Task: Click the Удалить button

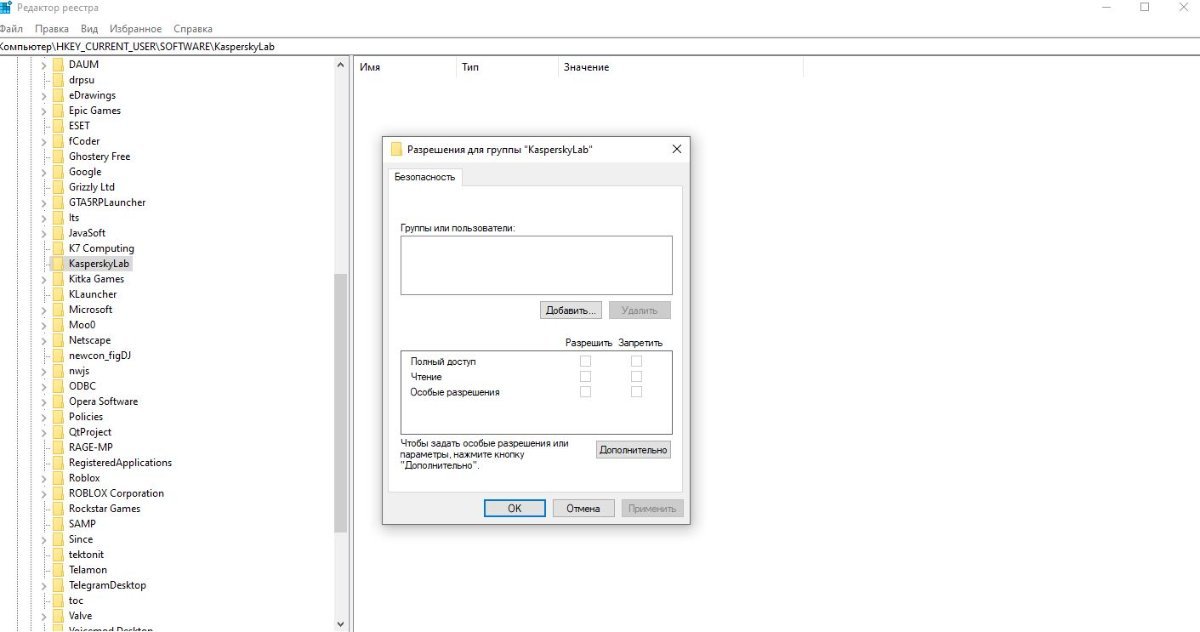Action: (639, 310)
